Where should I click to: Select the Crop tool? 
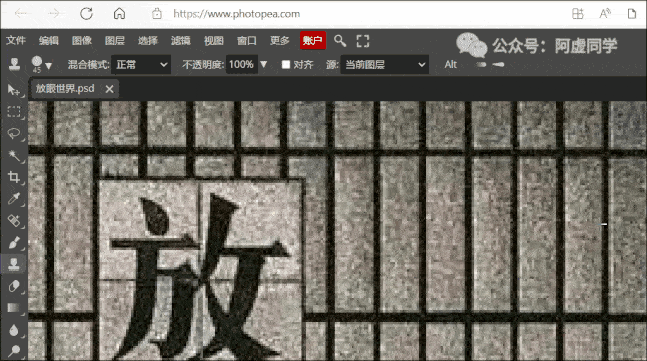coord(14,177)
